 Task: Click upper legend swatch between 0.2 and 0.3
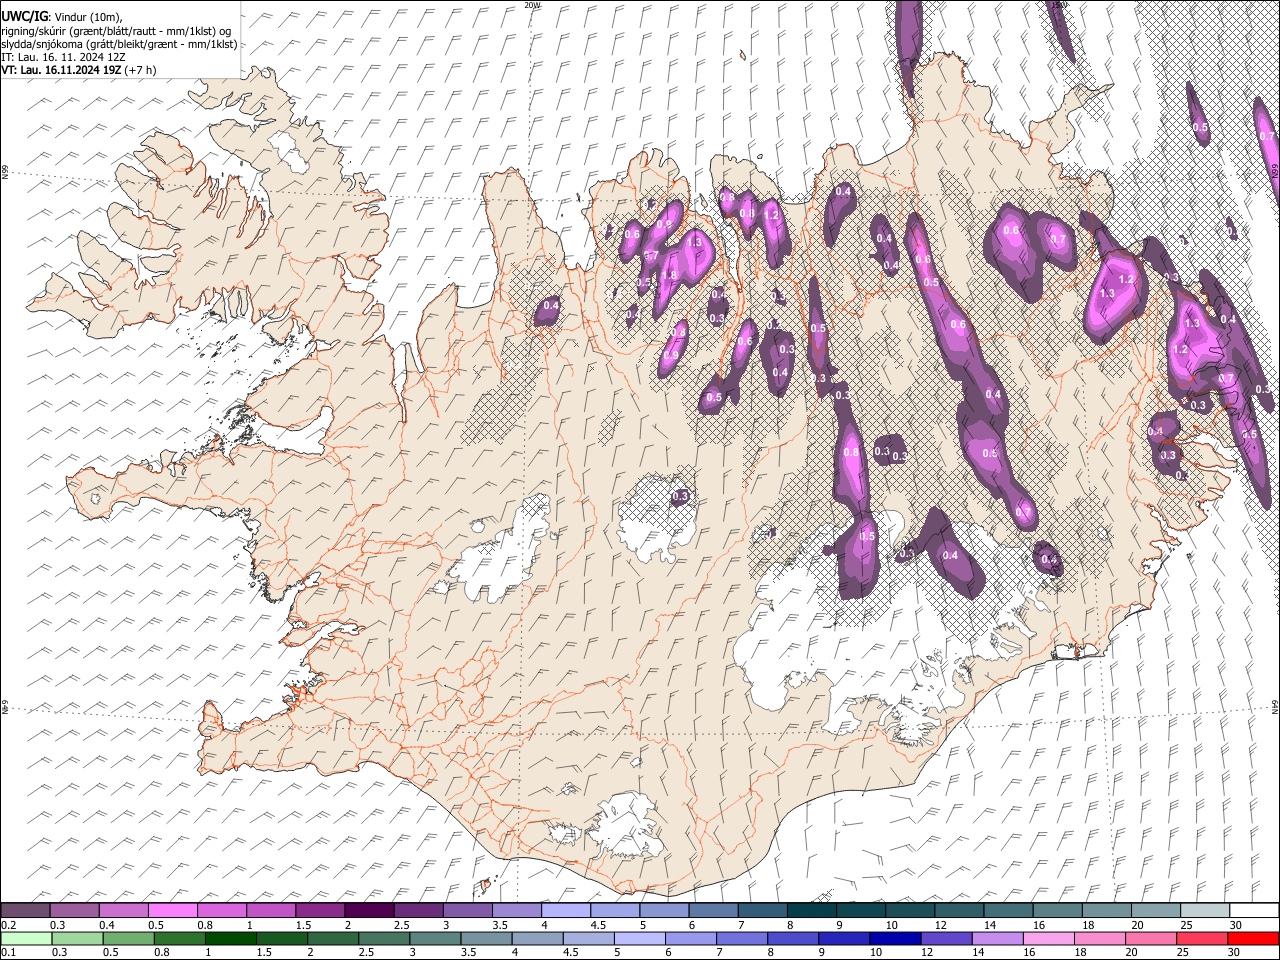25,910
